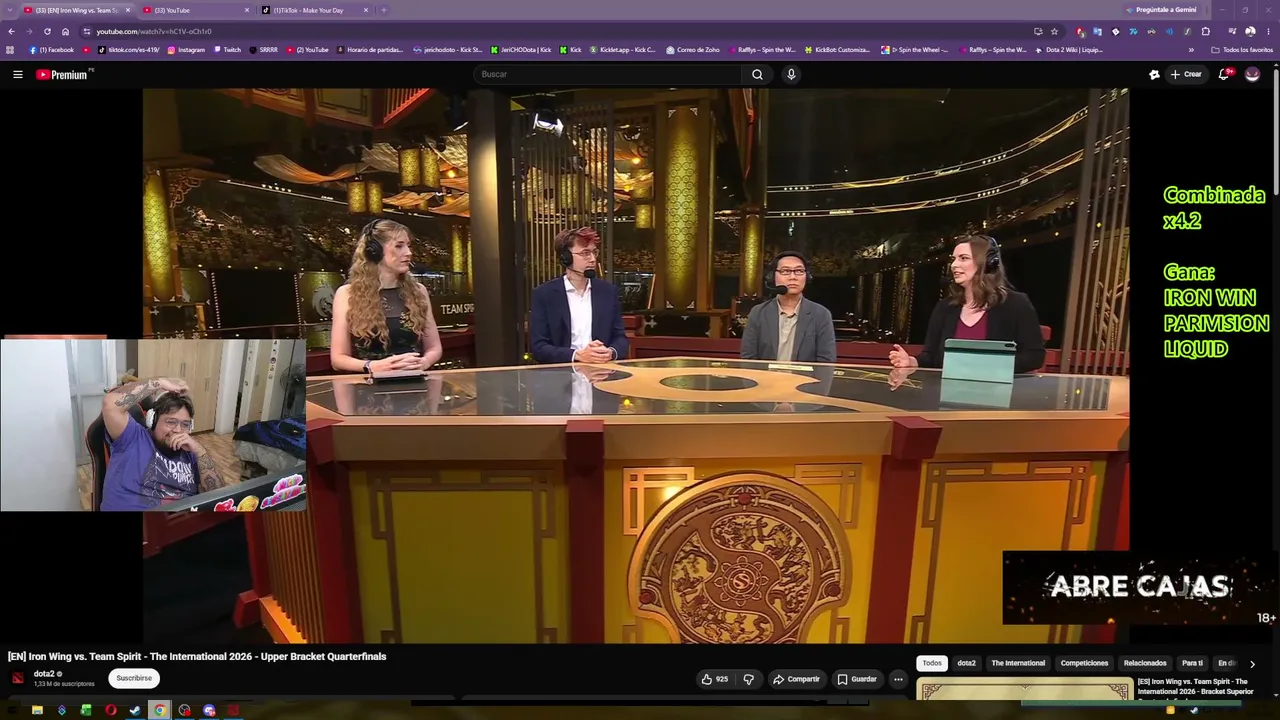Click the YouTube search input field
Viewport: 1280px width, 720px height.
(x=608, y=74)
